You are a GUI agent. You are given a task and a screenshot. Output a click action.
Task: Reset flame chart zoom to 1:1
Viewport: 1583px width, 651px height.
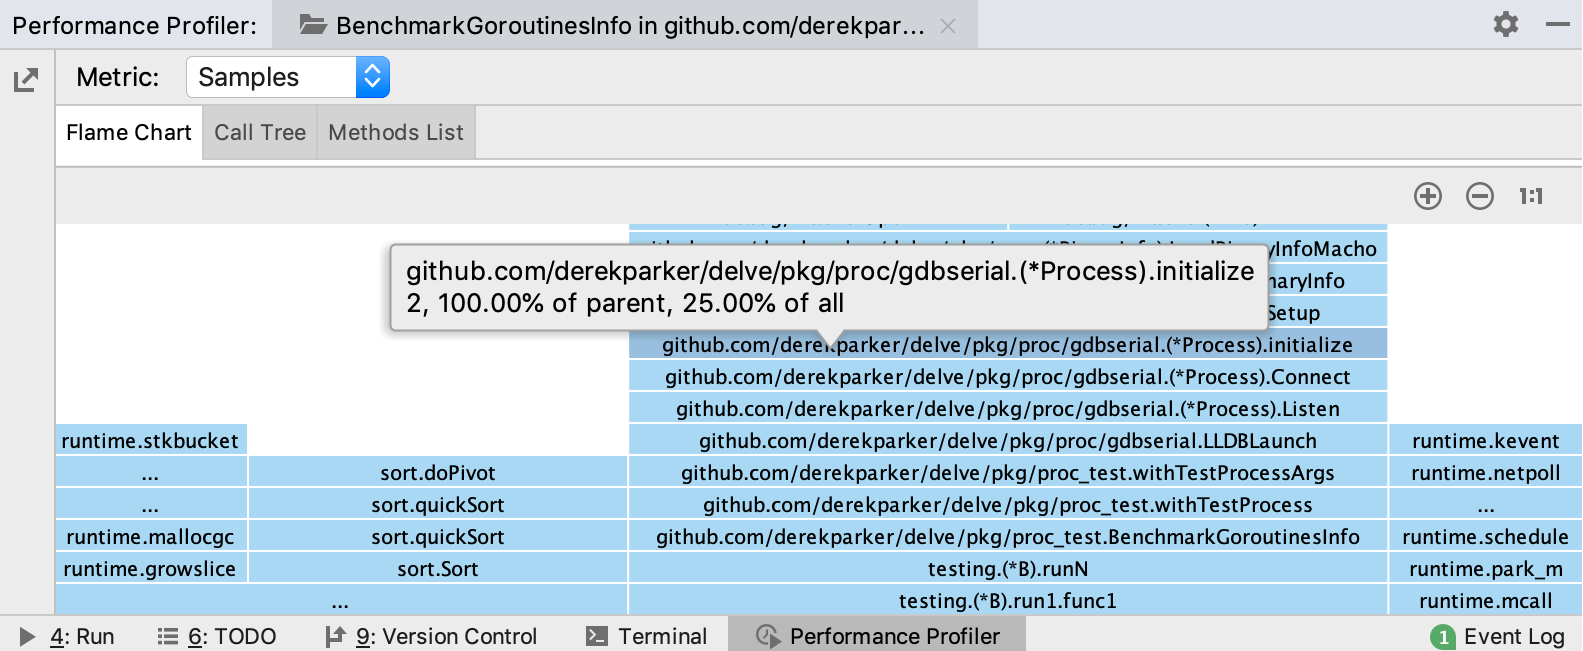[x=1531, y=196]
